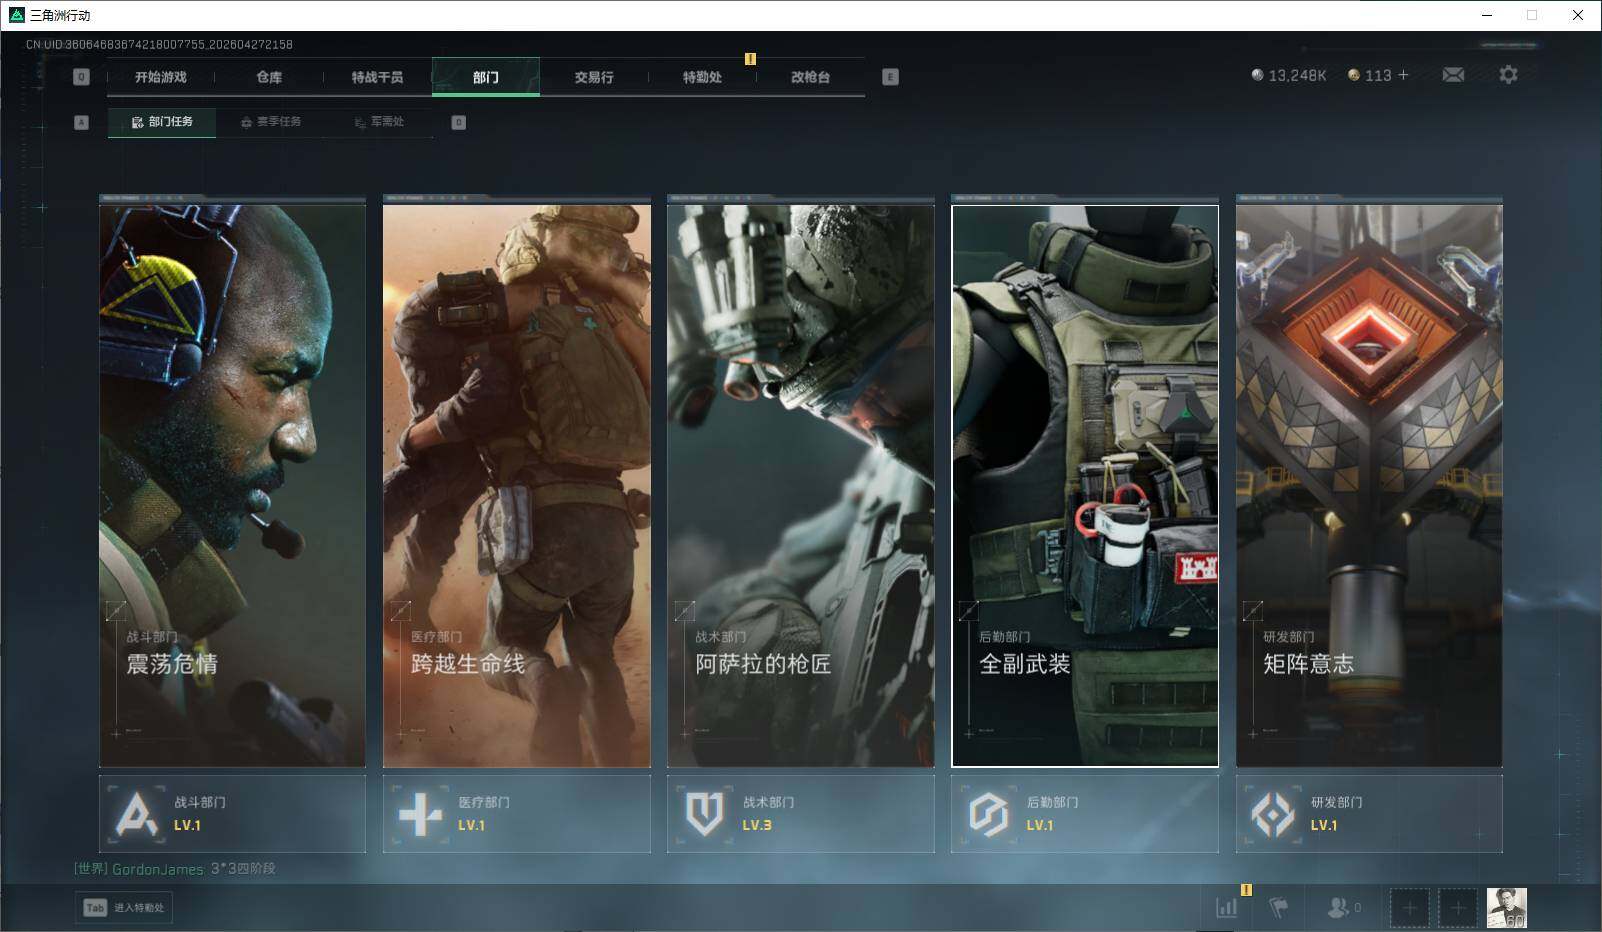Viewport: 1602px width, 932px height.
Task: Click the 战术部门 shield emblem icon
Action: click(x=704, y=814)
